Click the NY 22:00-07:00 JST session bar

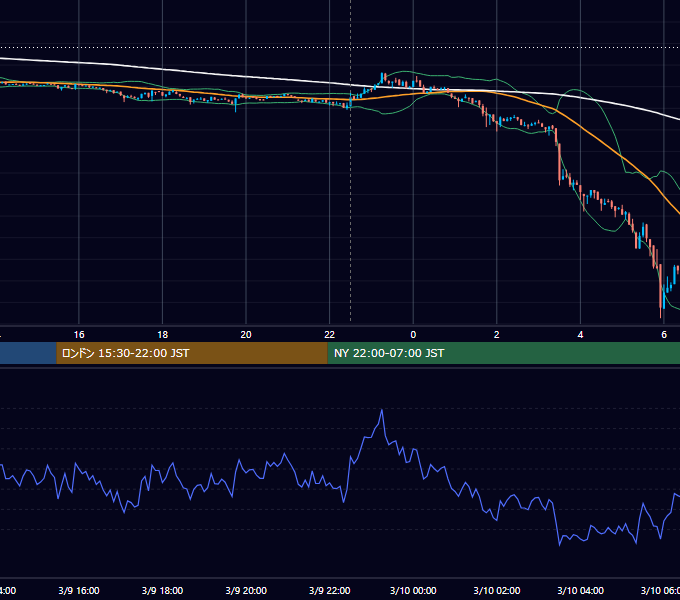pyautogui.click(x=503, y=353)
